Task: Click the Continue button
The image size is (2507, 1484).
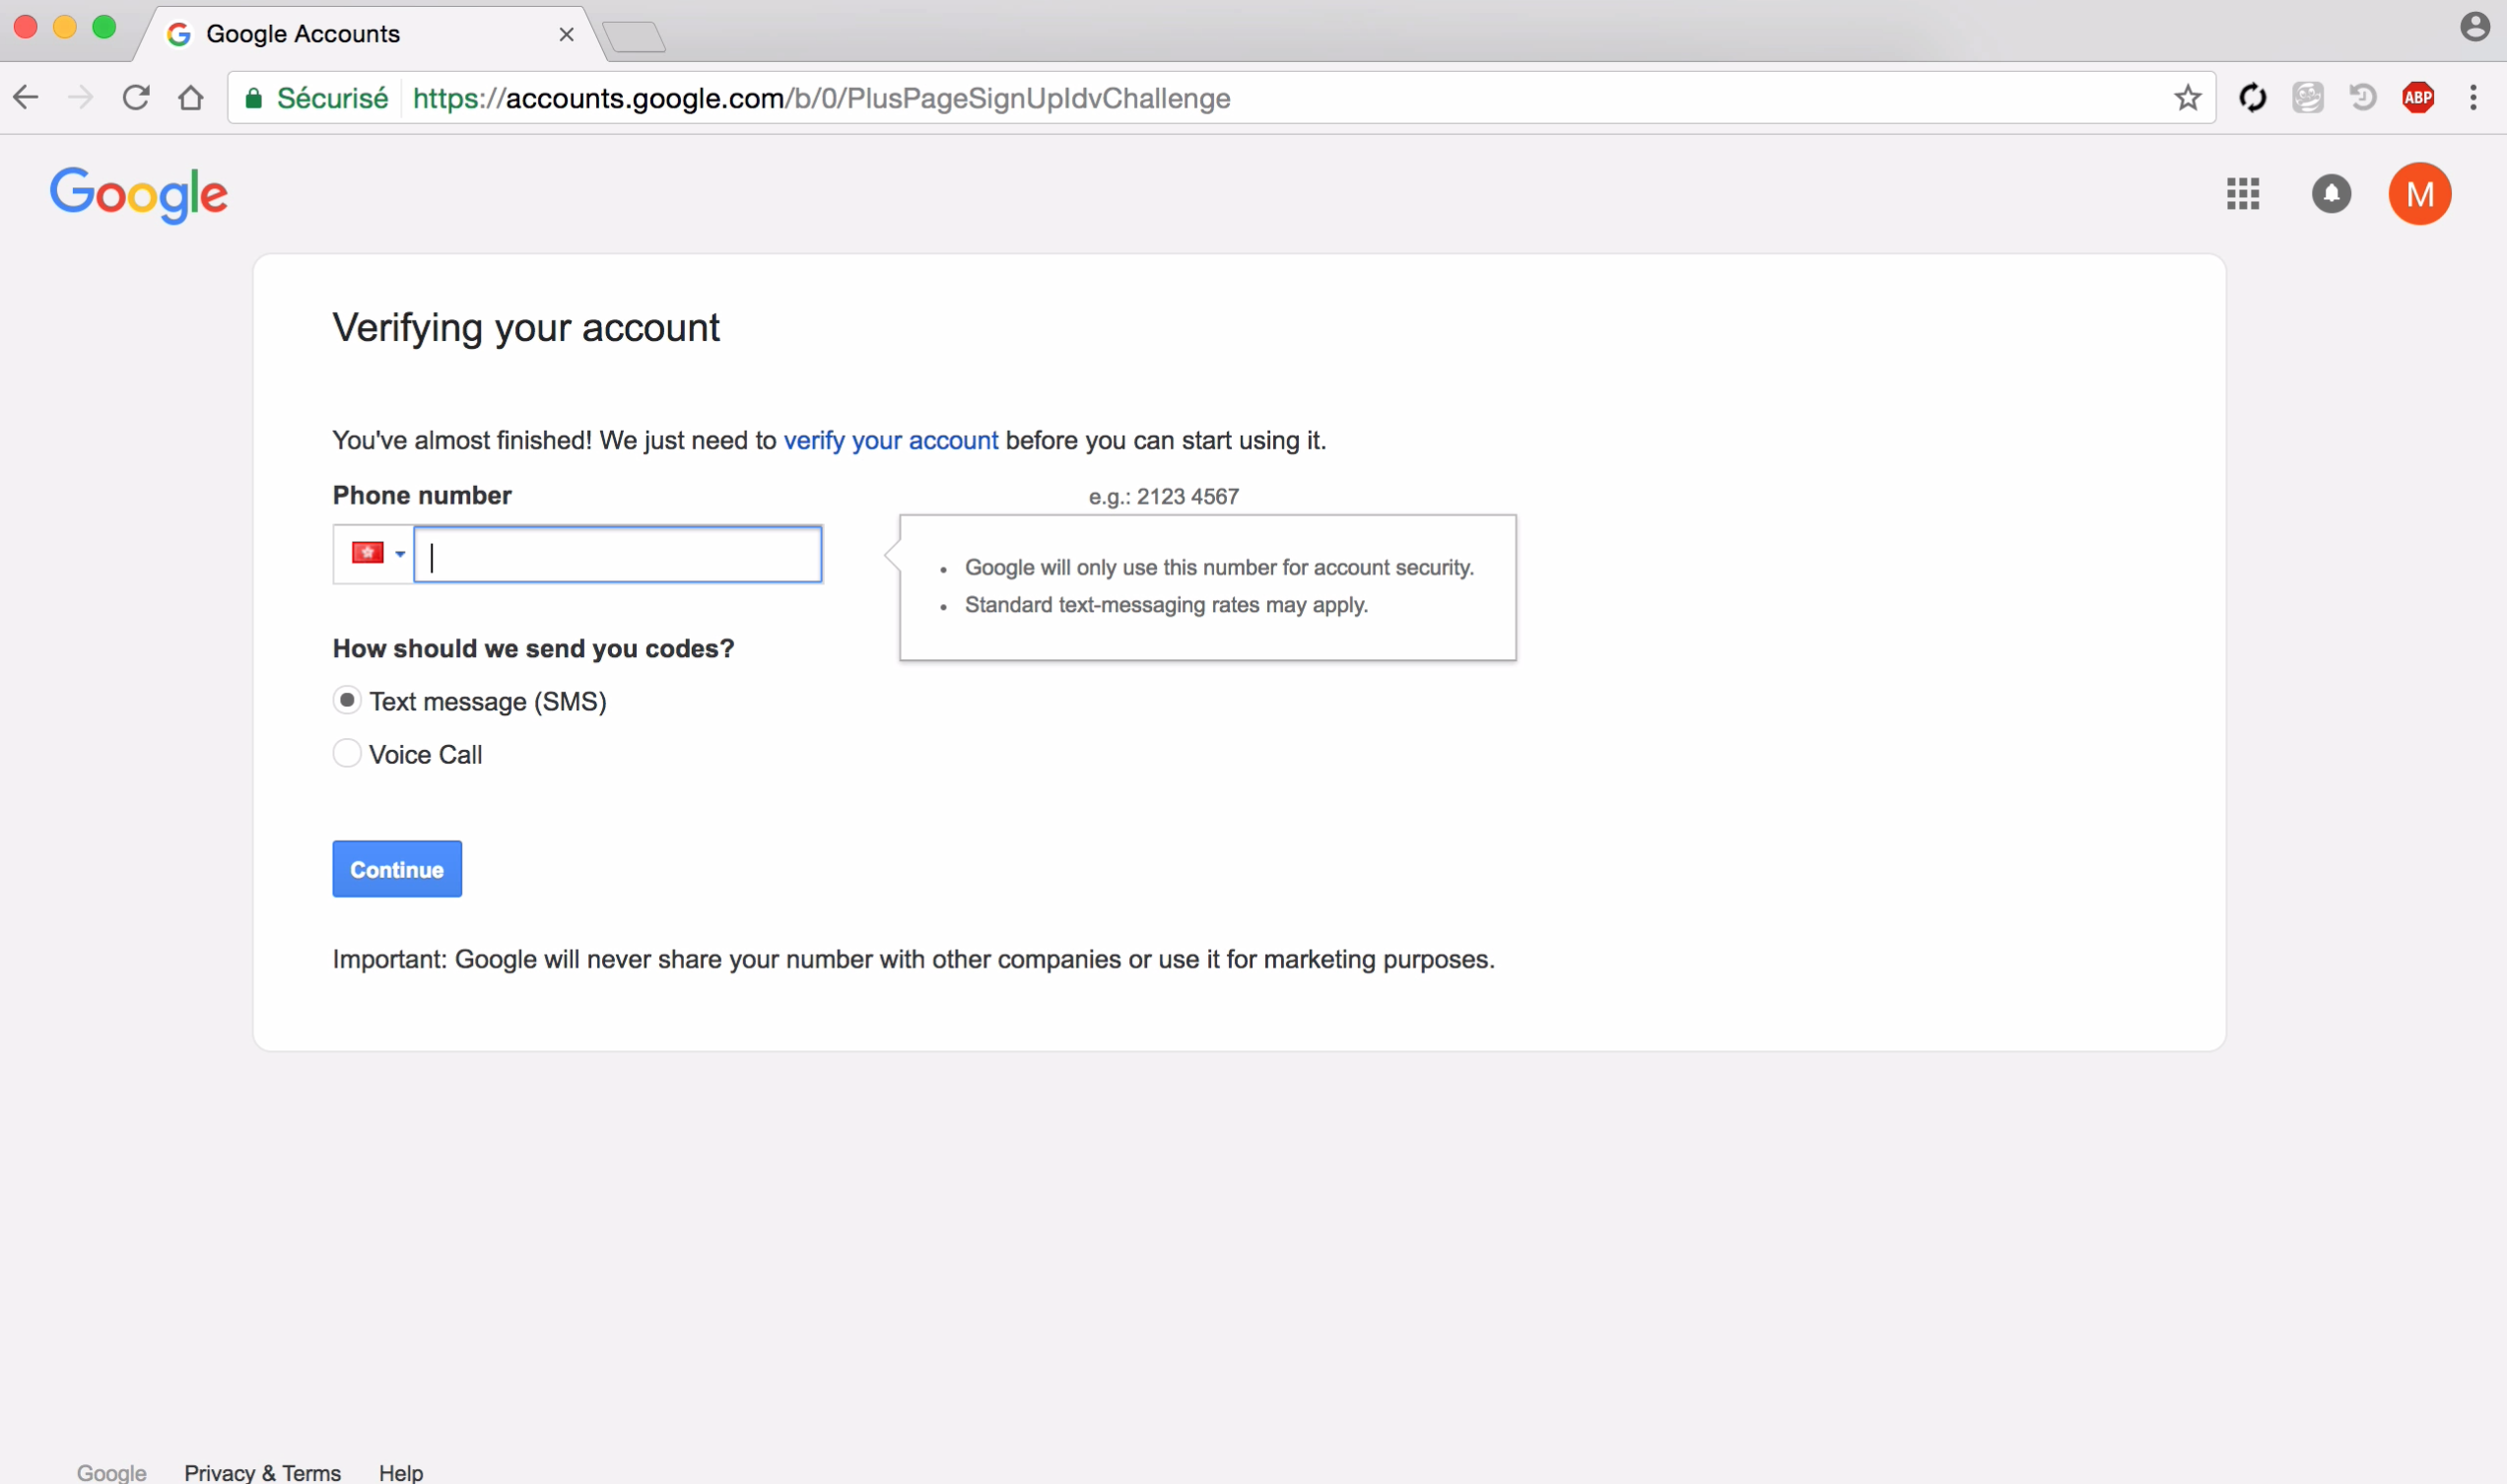Action: (x=397, y=869)
